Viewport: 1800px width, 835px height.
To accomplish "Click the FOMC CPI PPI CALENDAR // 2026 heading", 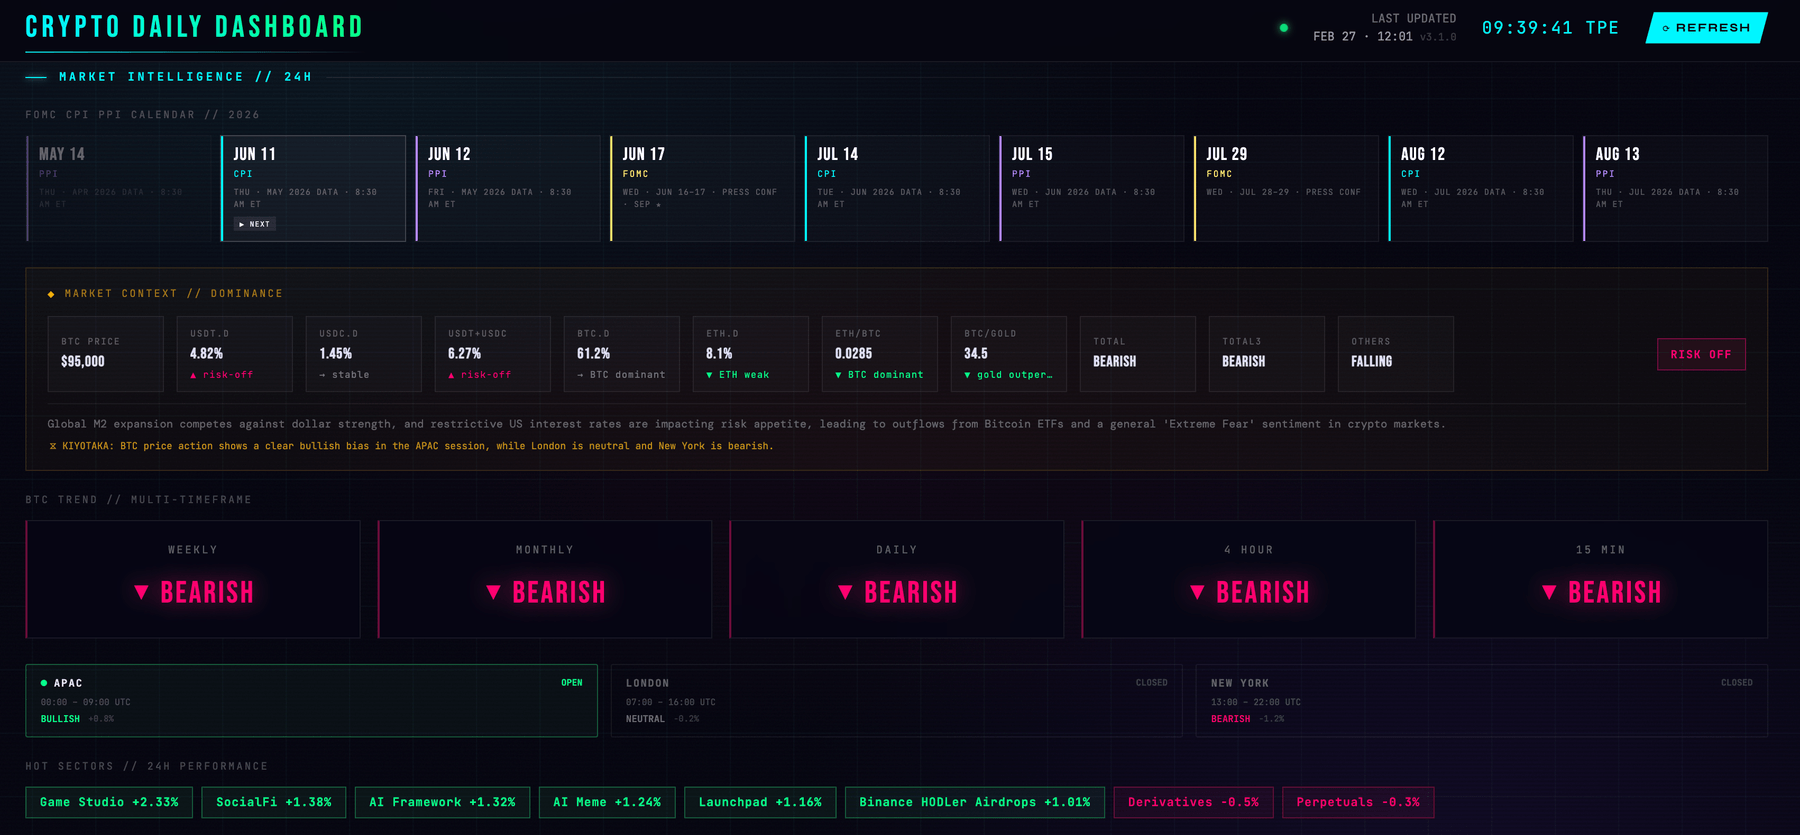I will click(x=143, y=115).
